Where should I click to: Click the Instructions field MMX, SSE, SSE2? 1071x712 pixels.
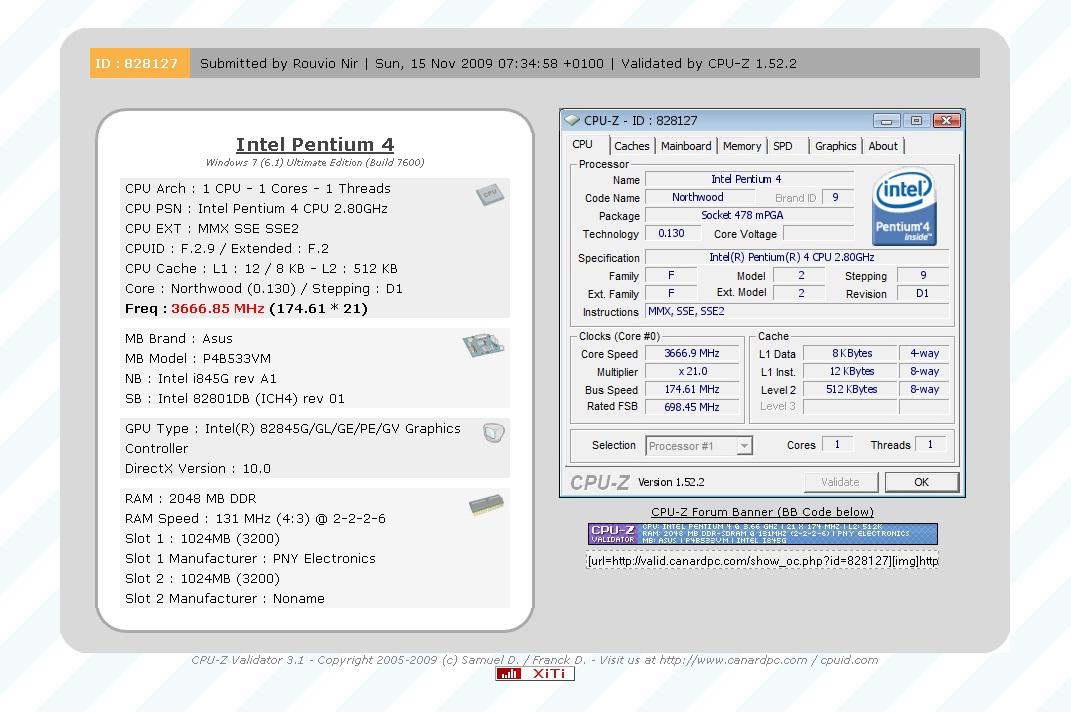796,311
